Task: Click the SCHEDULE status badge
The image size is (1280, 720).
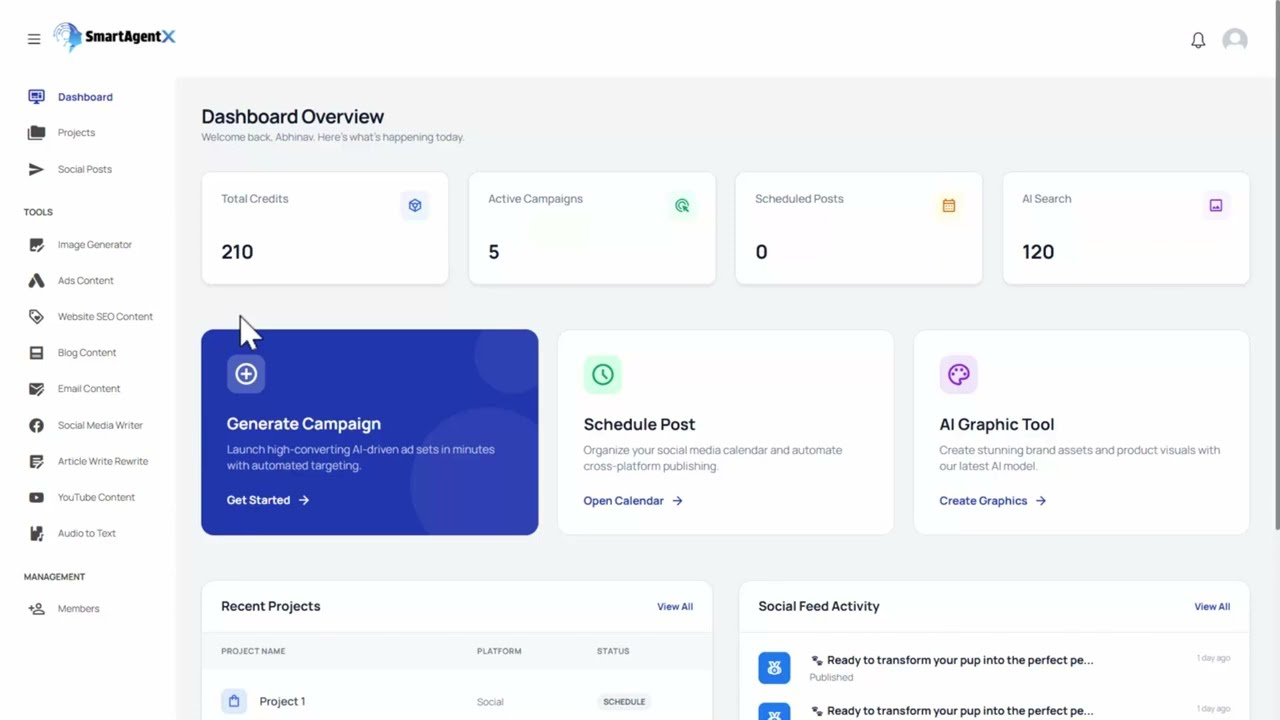Action: (624, 701)
